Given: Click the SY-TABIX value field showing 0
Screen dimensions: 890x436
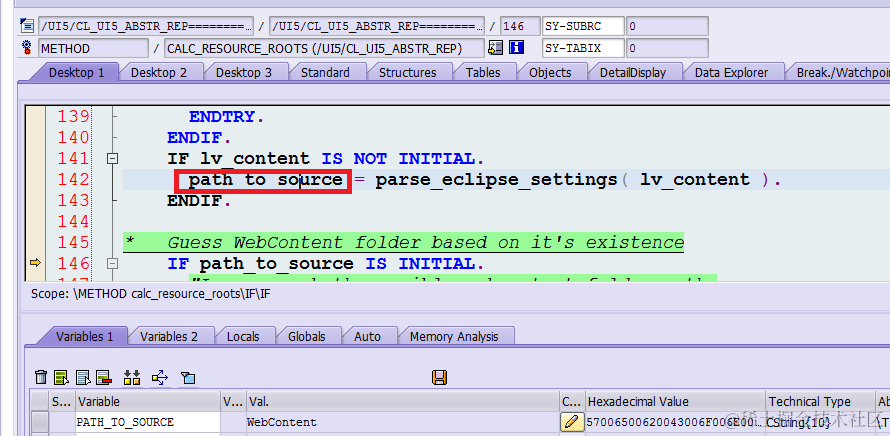Looking at the screenshot, I should click(x=667, y=48).
